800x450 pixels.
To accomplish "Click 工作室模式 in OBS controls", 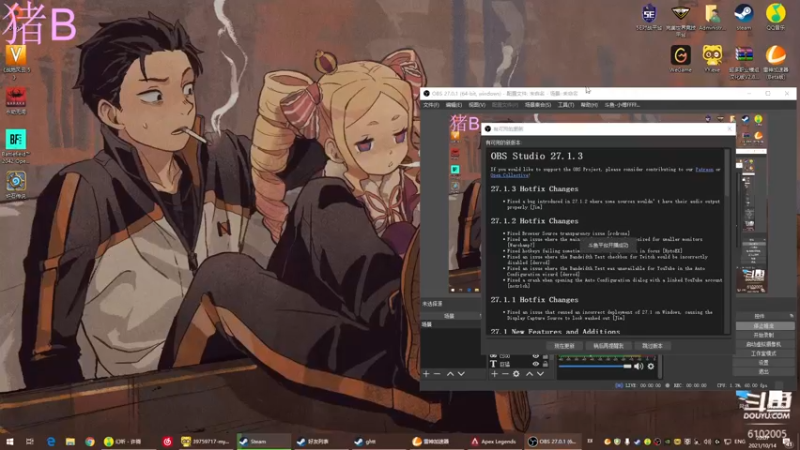I will 764,354.
